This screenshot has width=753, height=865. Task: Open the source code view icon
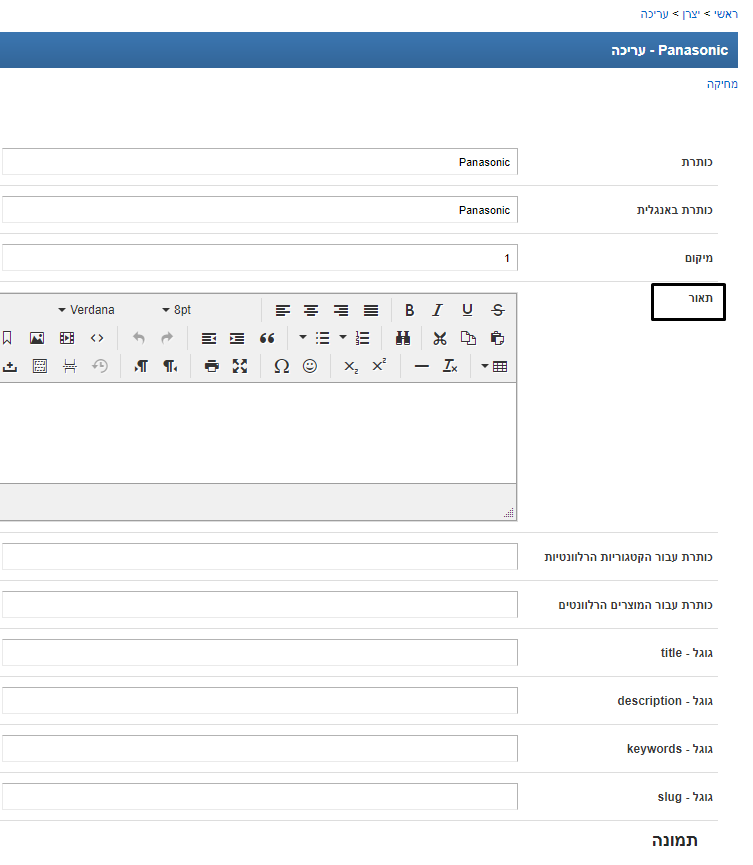point(97,338)
